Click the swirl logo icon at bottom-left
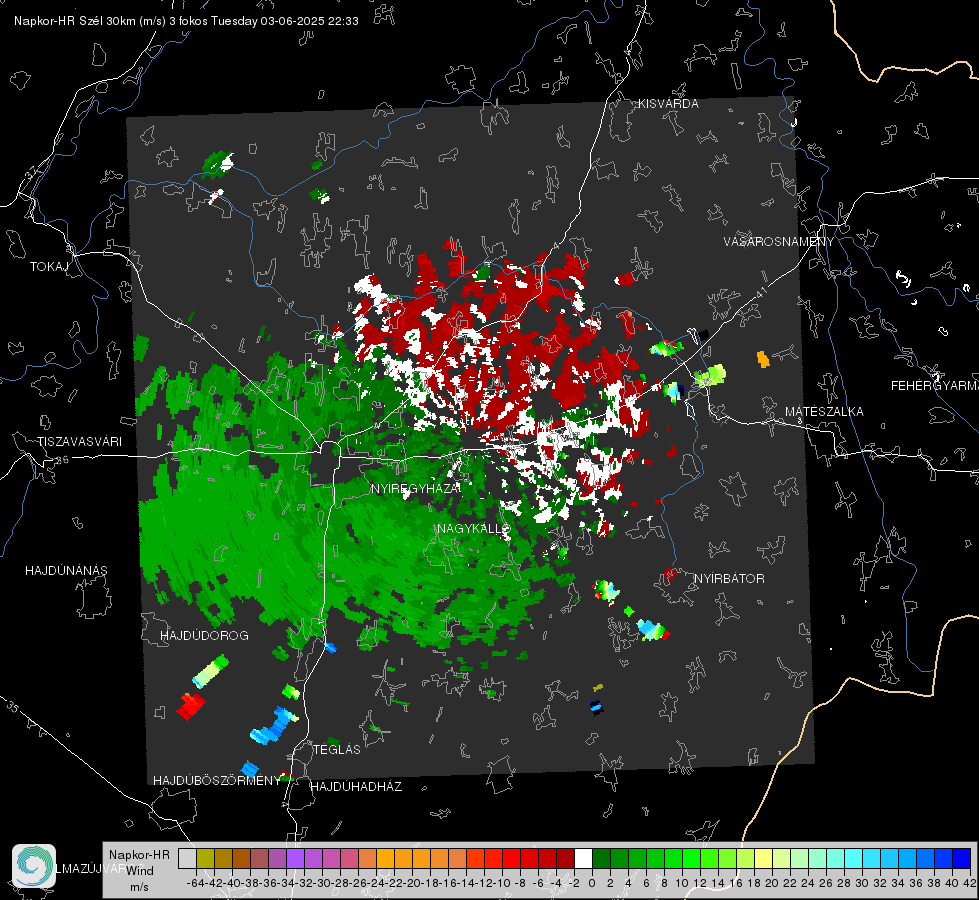The width and height of the screenshot is (979, 900). [x=34, y=866]
